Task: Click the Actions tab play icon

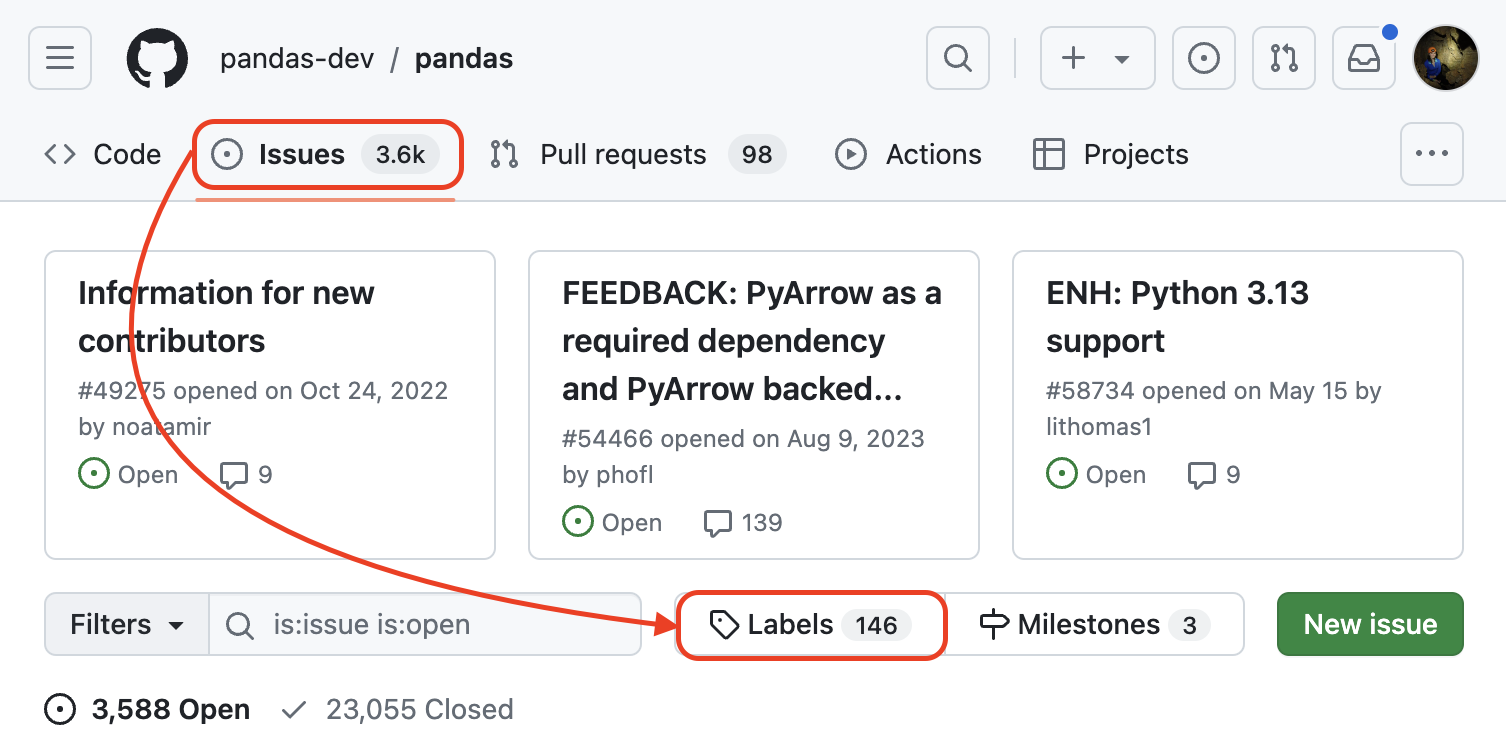Action: [851, 154]
